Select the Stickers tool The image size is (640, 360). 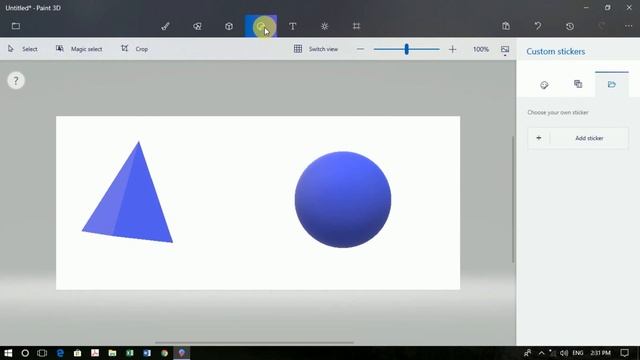(x=261, y=26)
